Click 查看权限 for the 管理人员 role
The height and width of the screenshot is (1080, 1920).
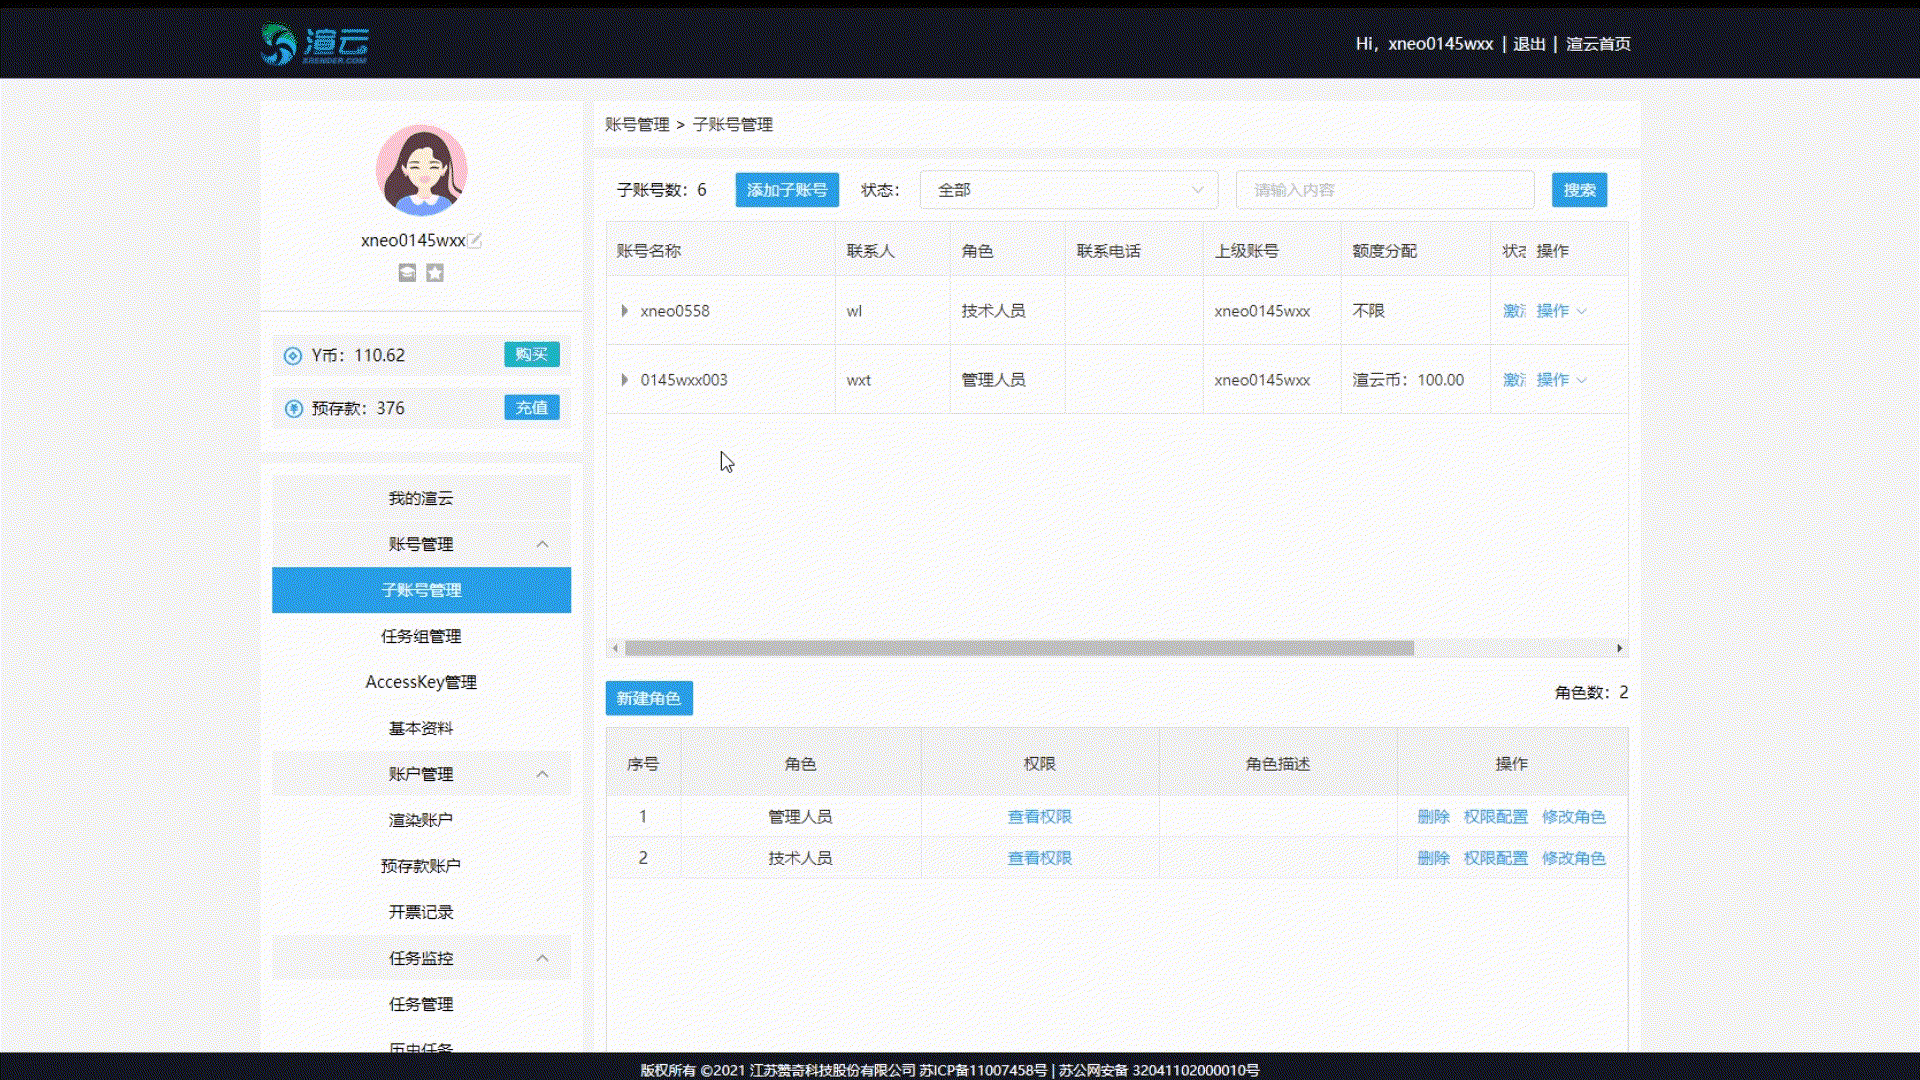(1039, 817)
